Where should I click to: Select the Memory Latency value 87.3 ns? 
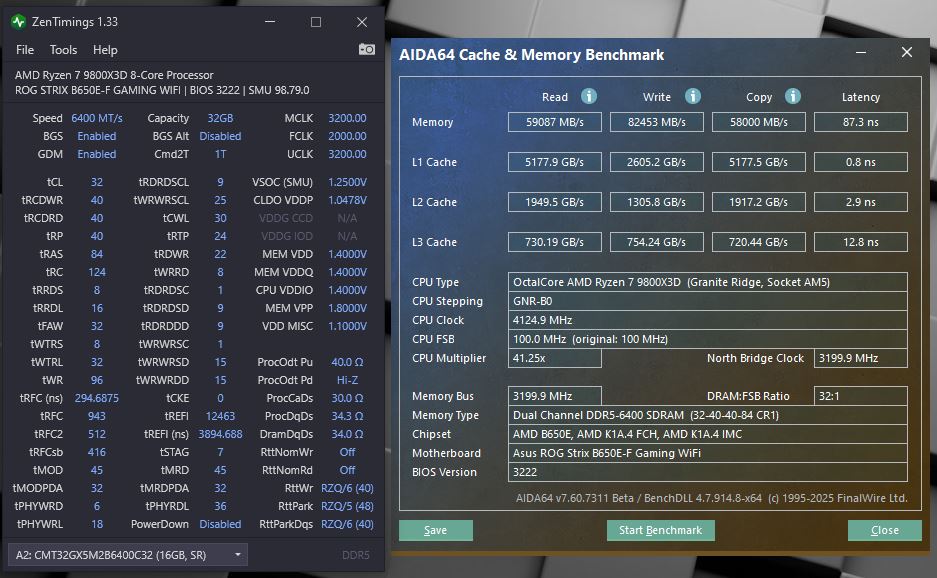861,122
